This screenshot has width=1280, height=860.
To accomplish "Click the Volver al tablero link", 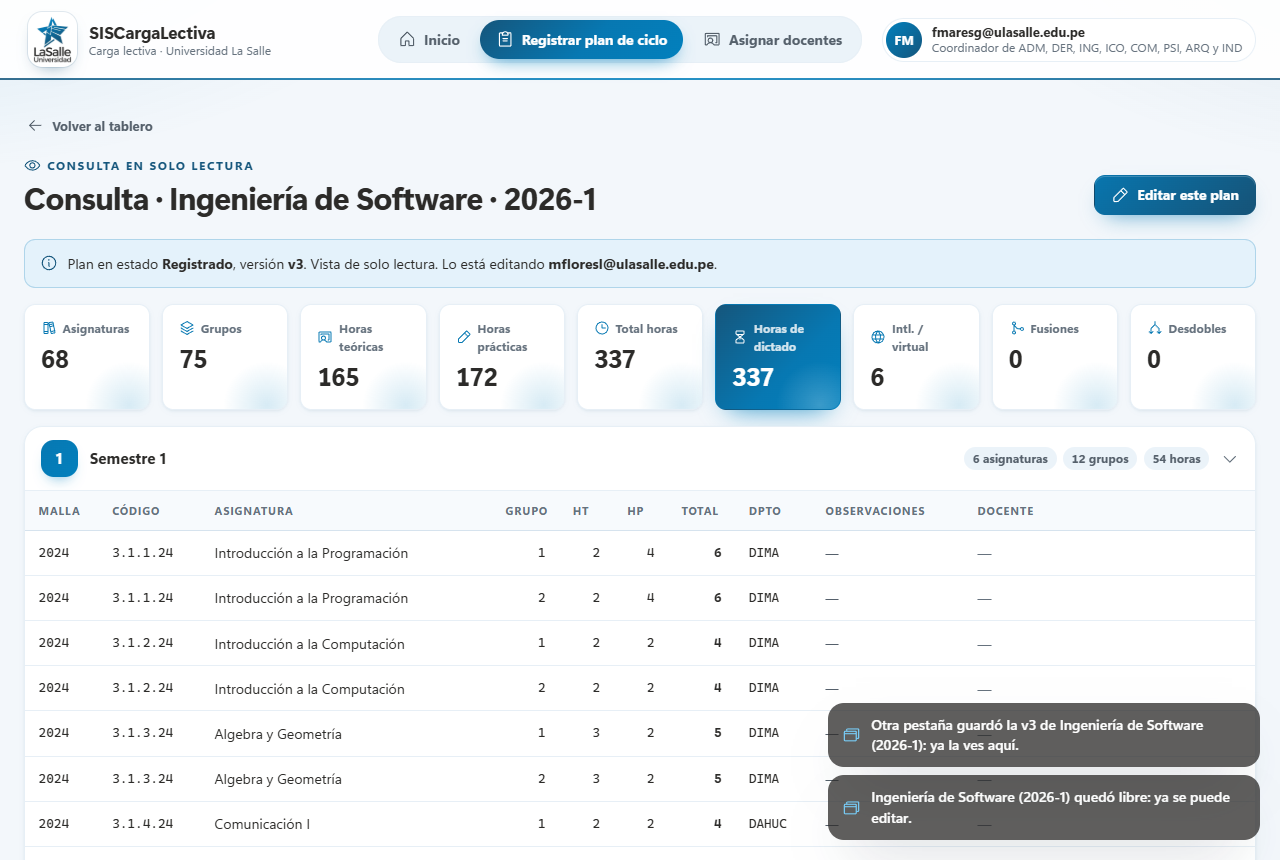I will coord(91,126).
